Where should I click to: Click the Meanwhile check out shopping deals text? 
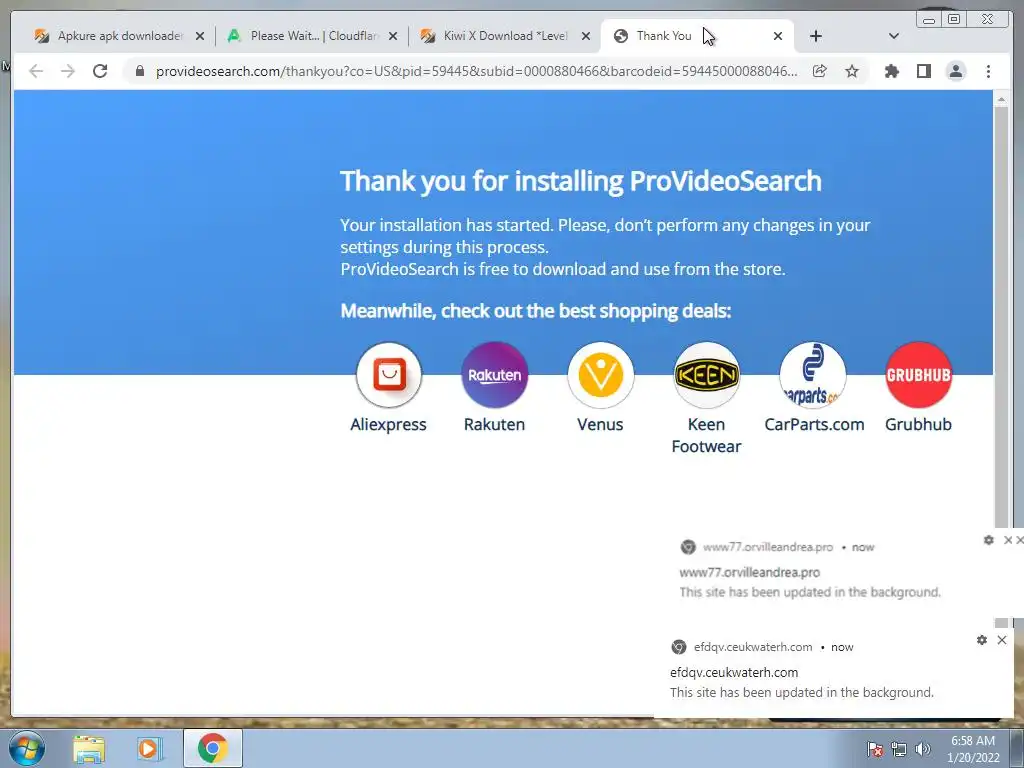point(536,311)
